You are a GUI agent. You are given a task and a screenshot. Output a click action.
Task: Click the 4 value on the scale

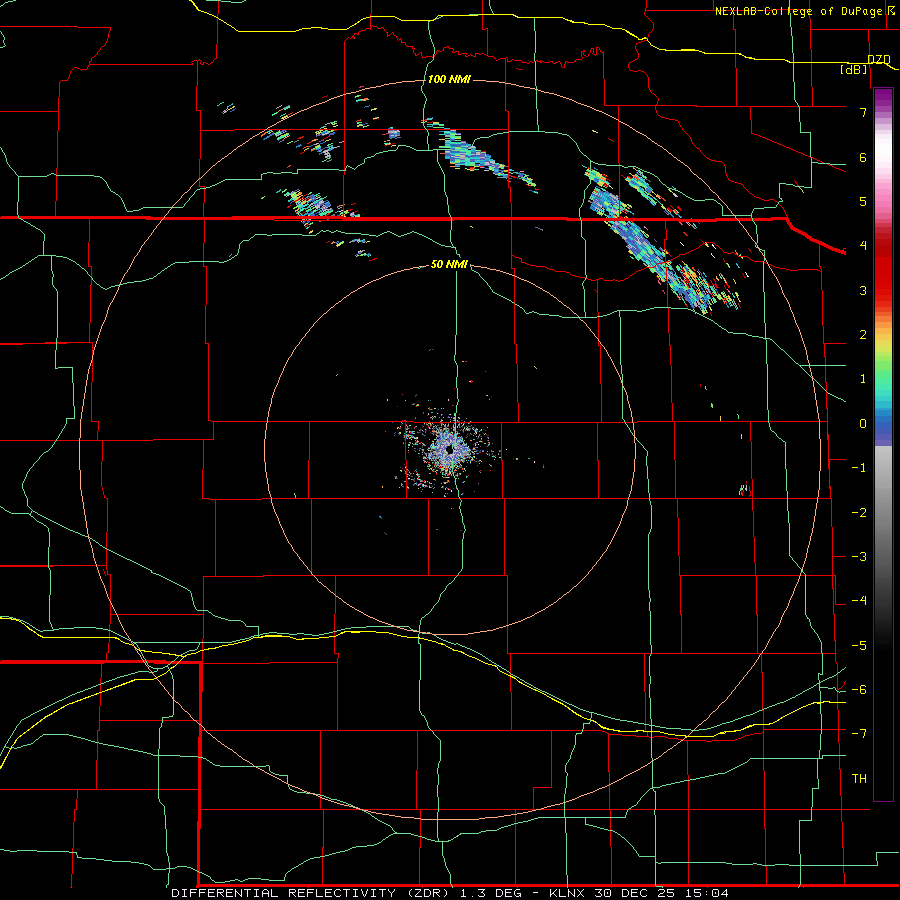click(x=863, y=246)
